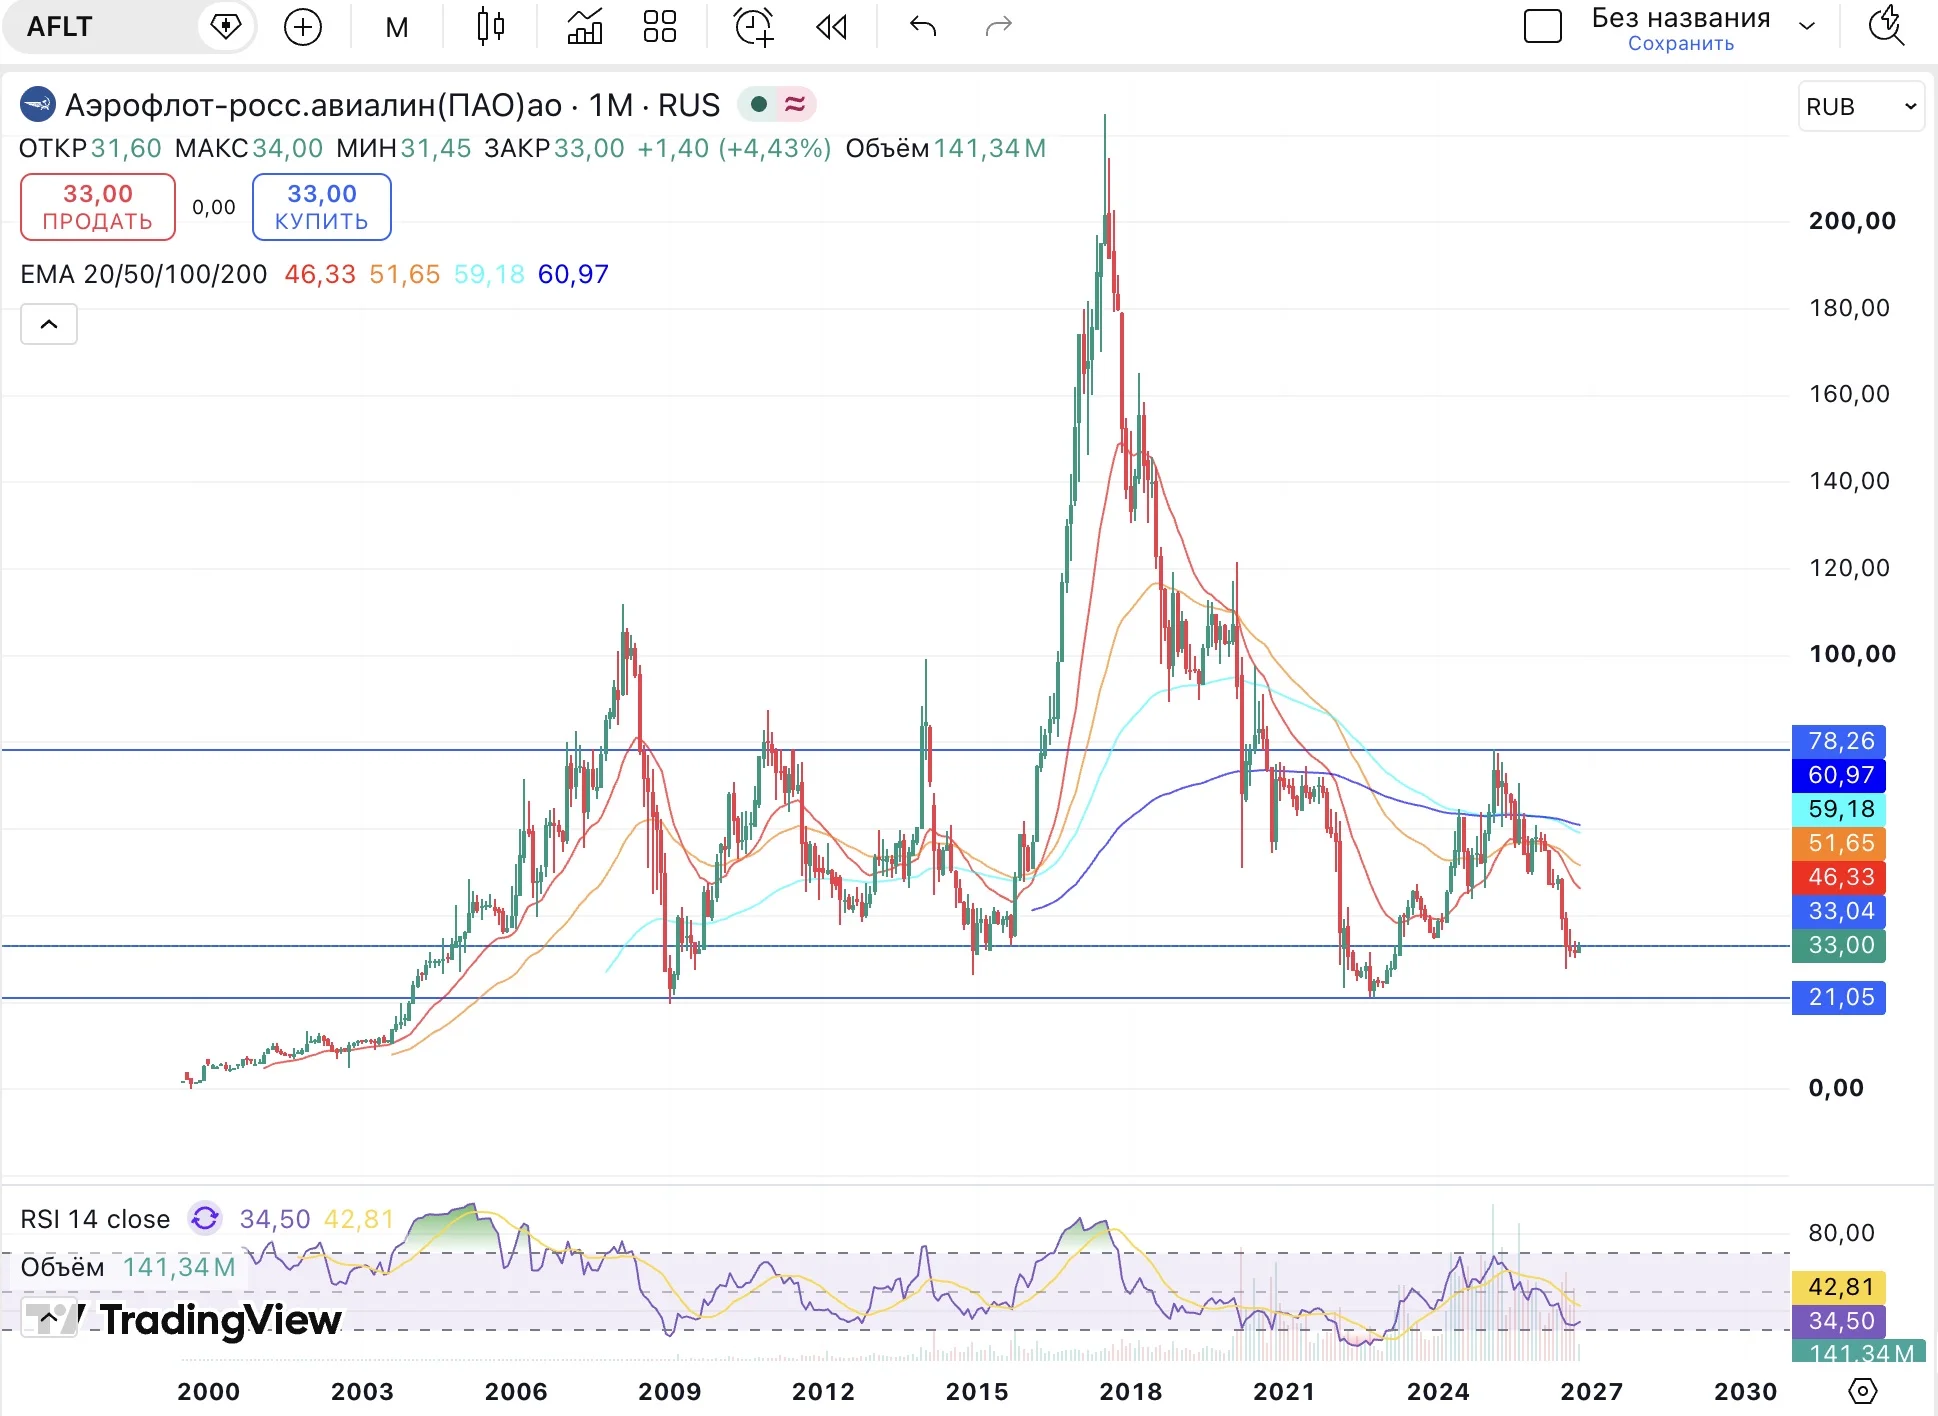Click the 33,00 ПРОДАТЬ sell button
Viewport: 1938px width, 1416px height.
(x=98, y=207)
